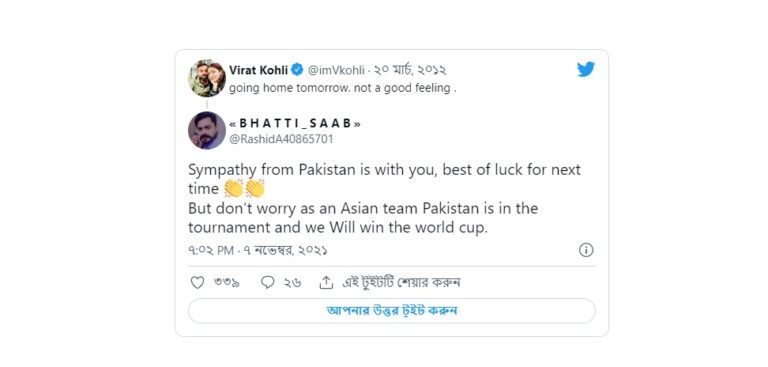Click the ২০ মার্চ, ২০১২ date link

point(410,71)
